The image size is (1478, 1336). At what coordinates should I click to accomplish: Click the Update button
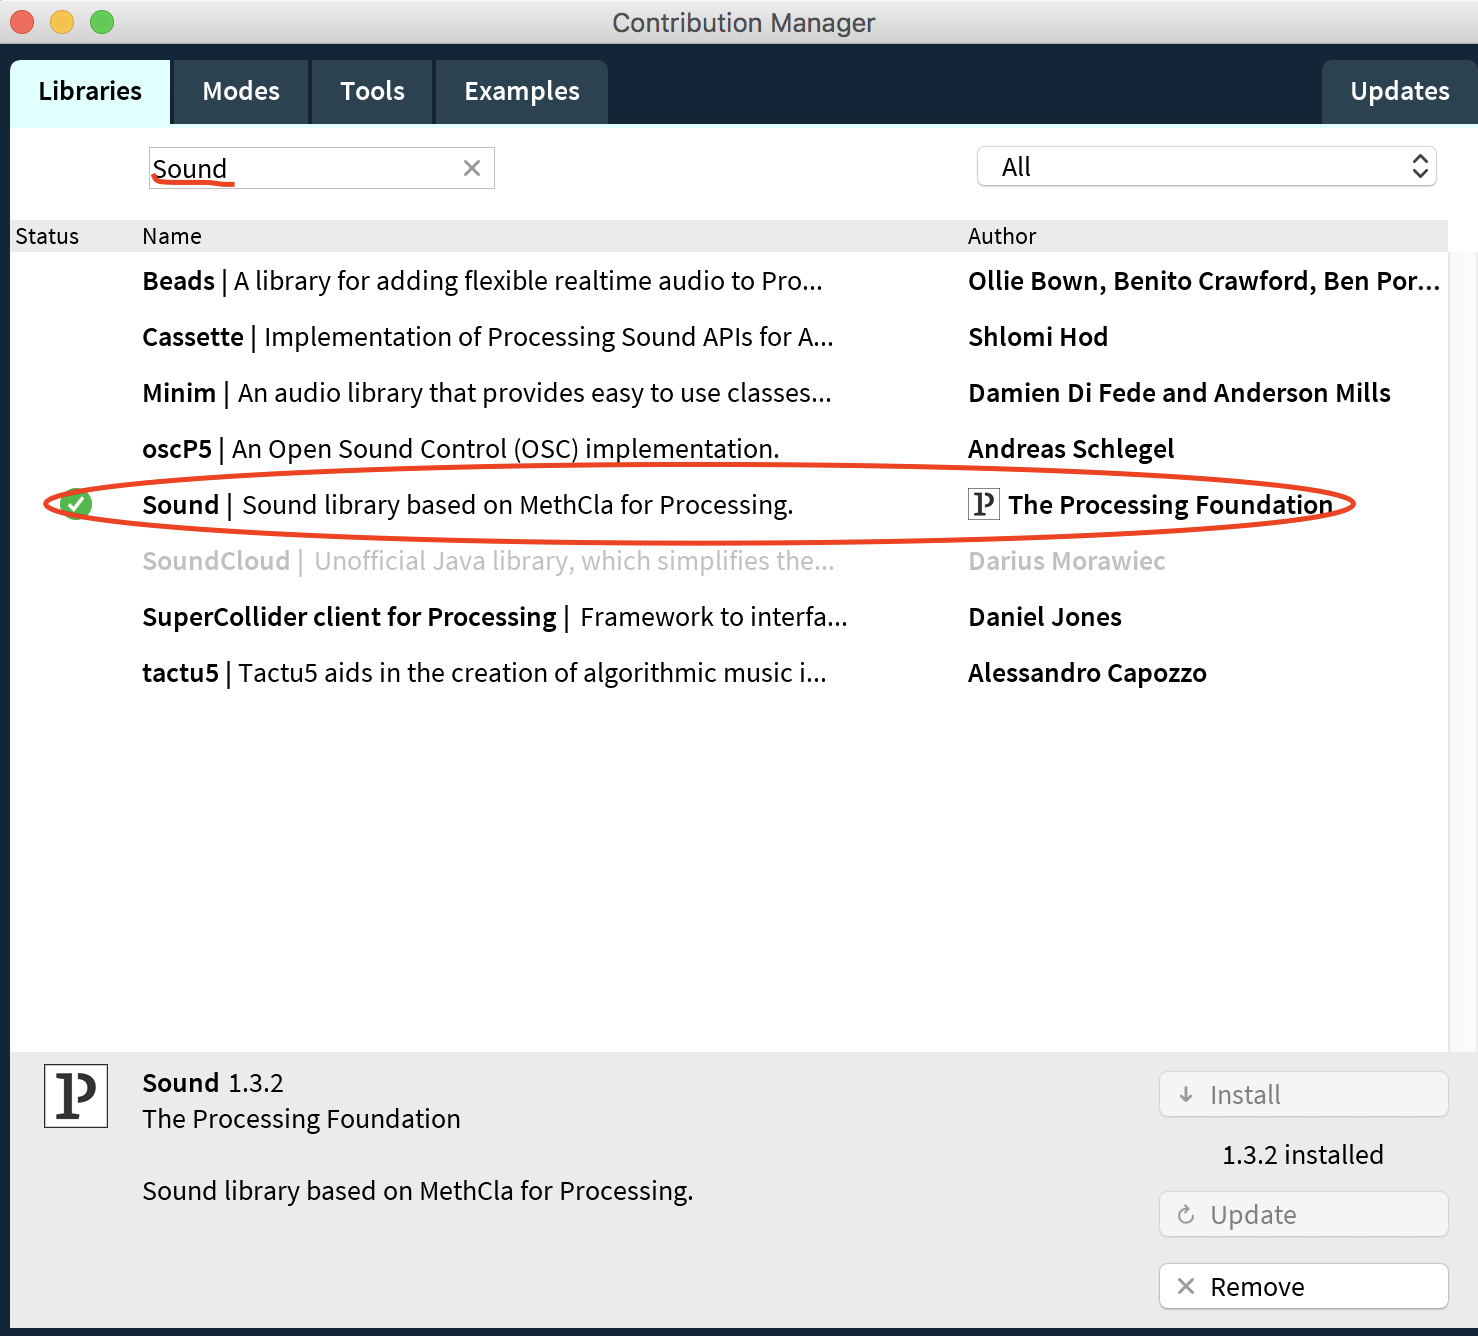point(1304,1215)
